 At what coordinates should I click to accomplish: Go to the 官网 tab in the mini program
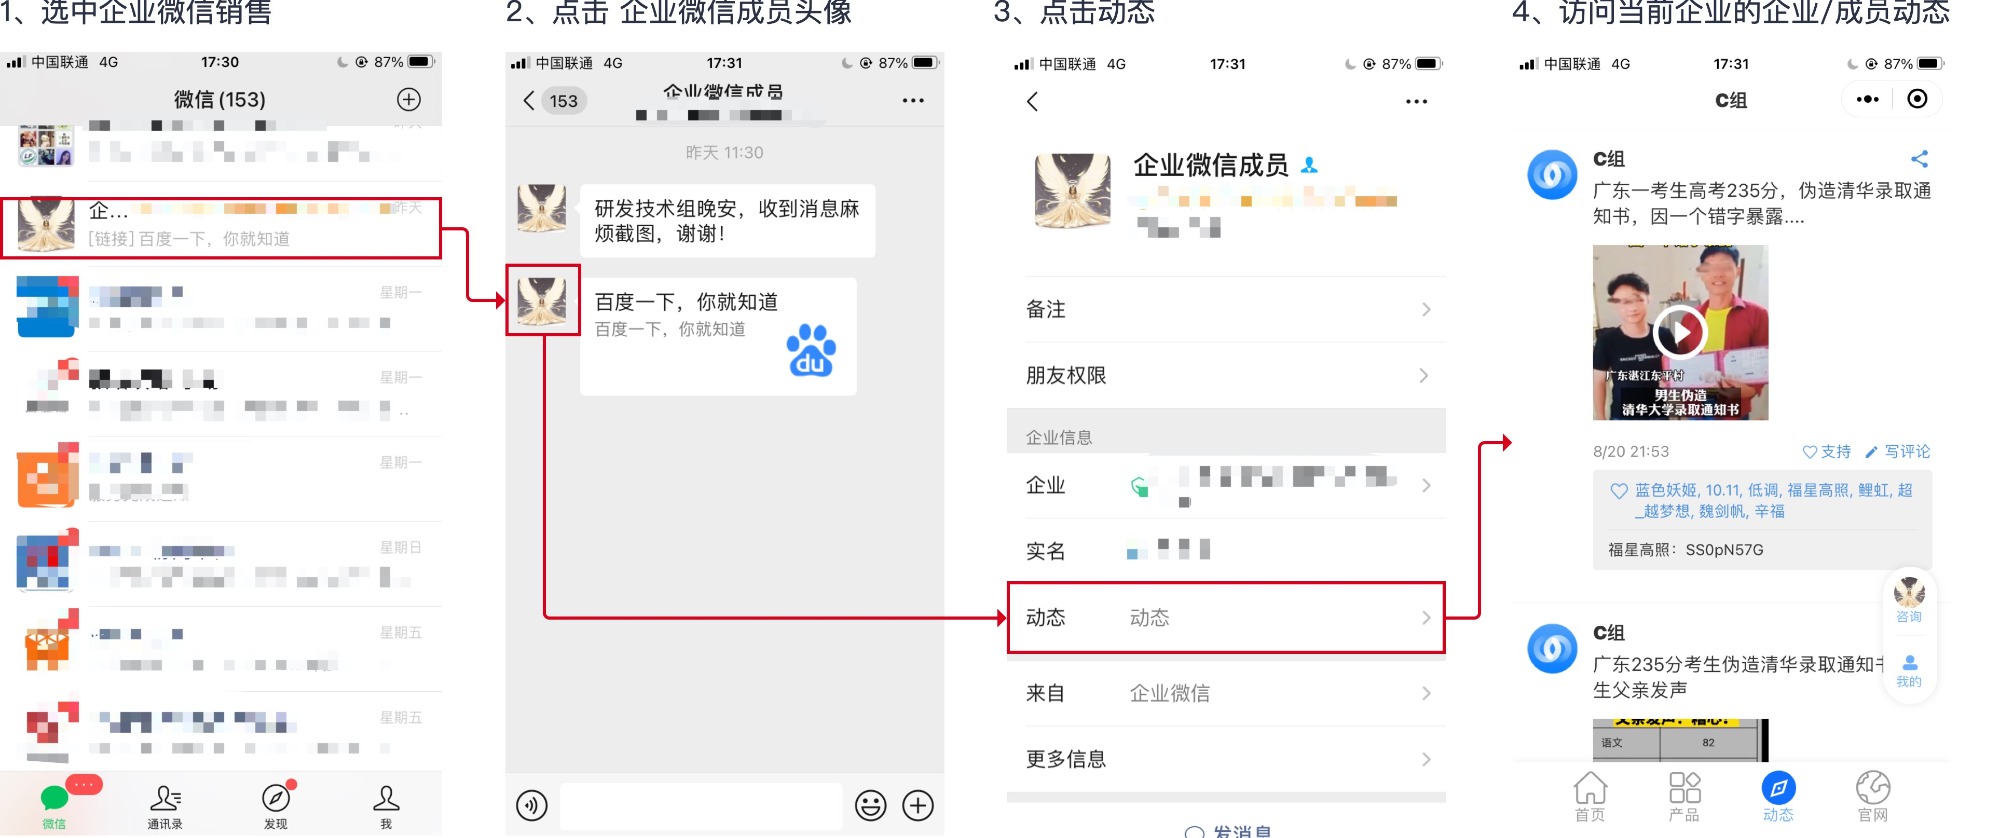click(1873, 797)
